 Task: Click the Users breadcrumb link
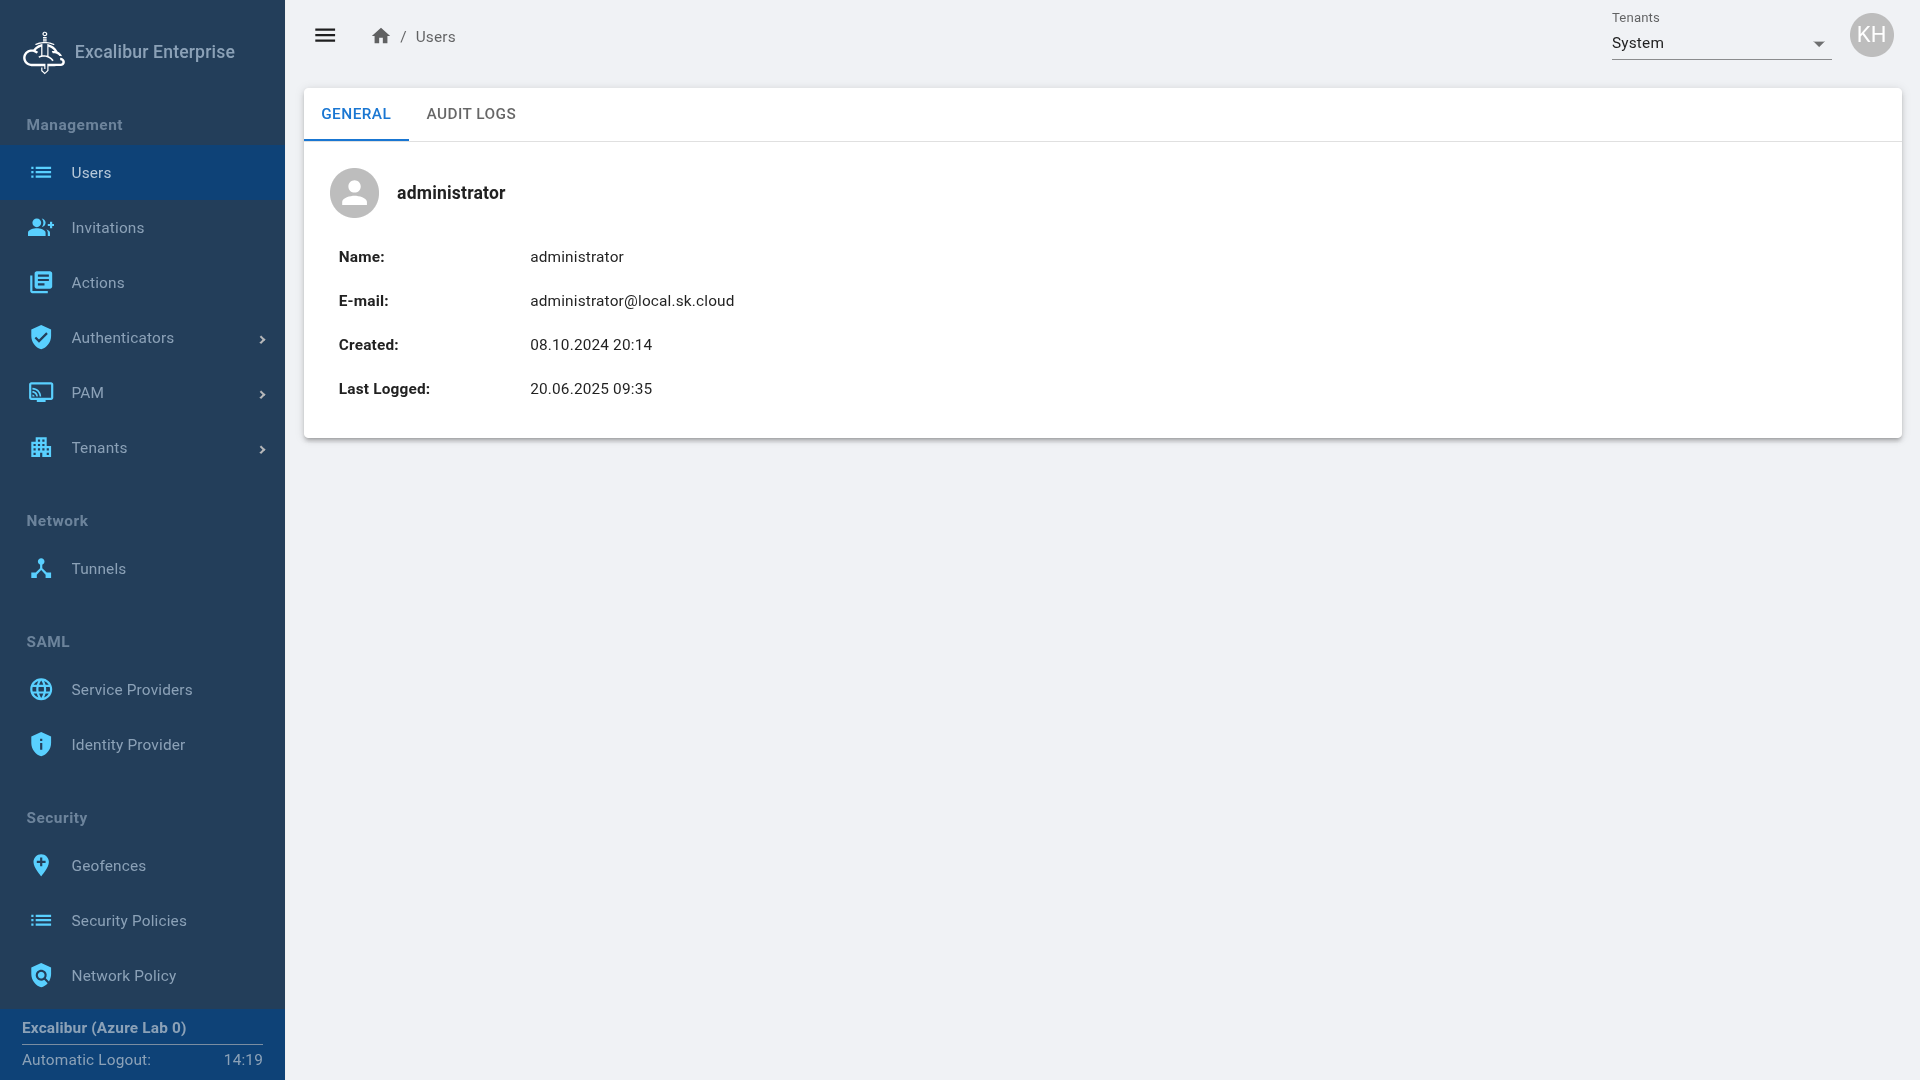[435, 37]
